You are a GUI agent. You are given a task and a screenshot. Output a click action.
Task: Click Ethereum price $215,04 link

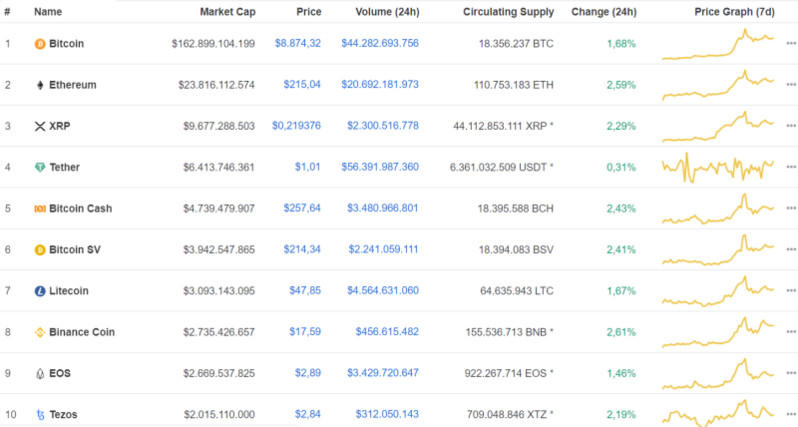click(301, 85)
